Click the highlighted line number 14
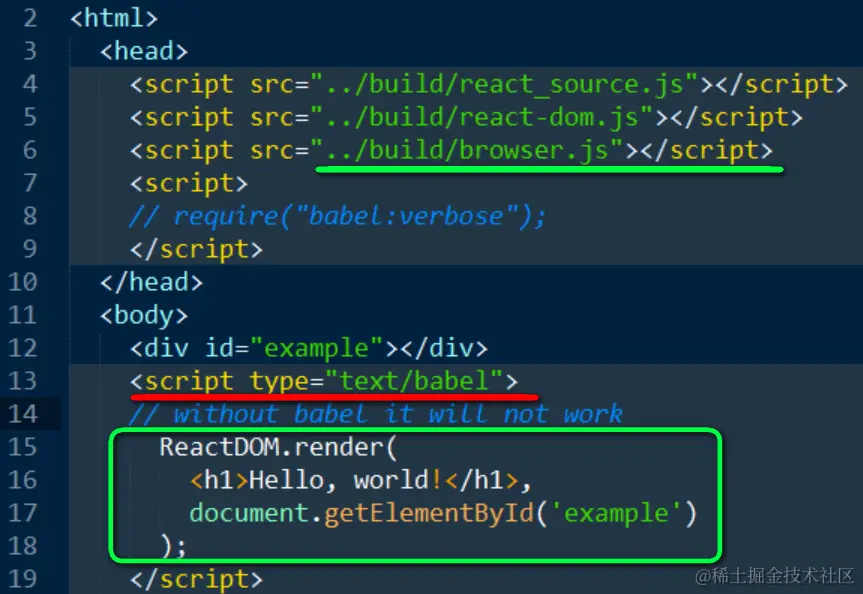The height and width of the screenshot is (594, 863). click(x=23, y=414)
